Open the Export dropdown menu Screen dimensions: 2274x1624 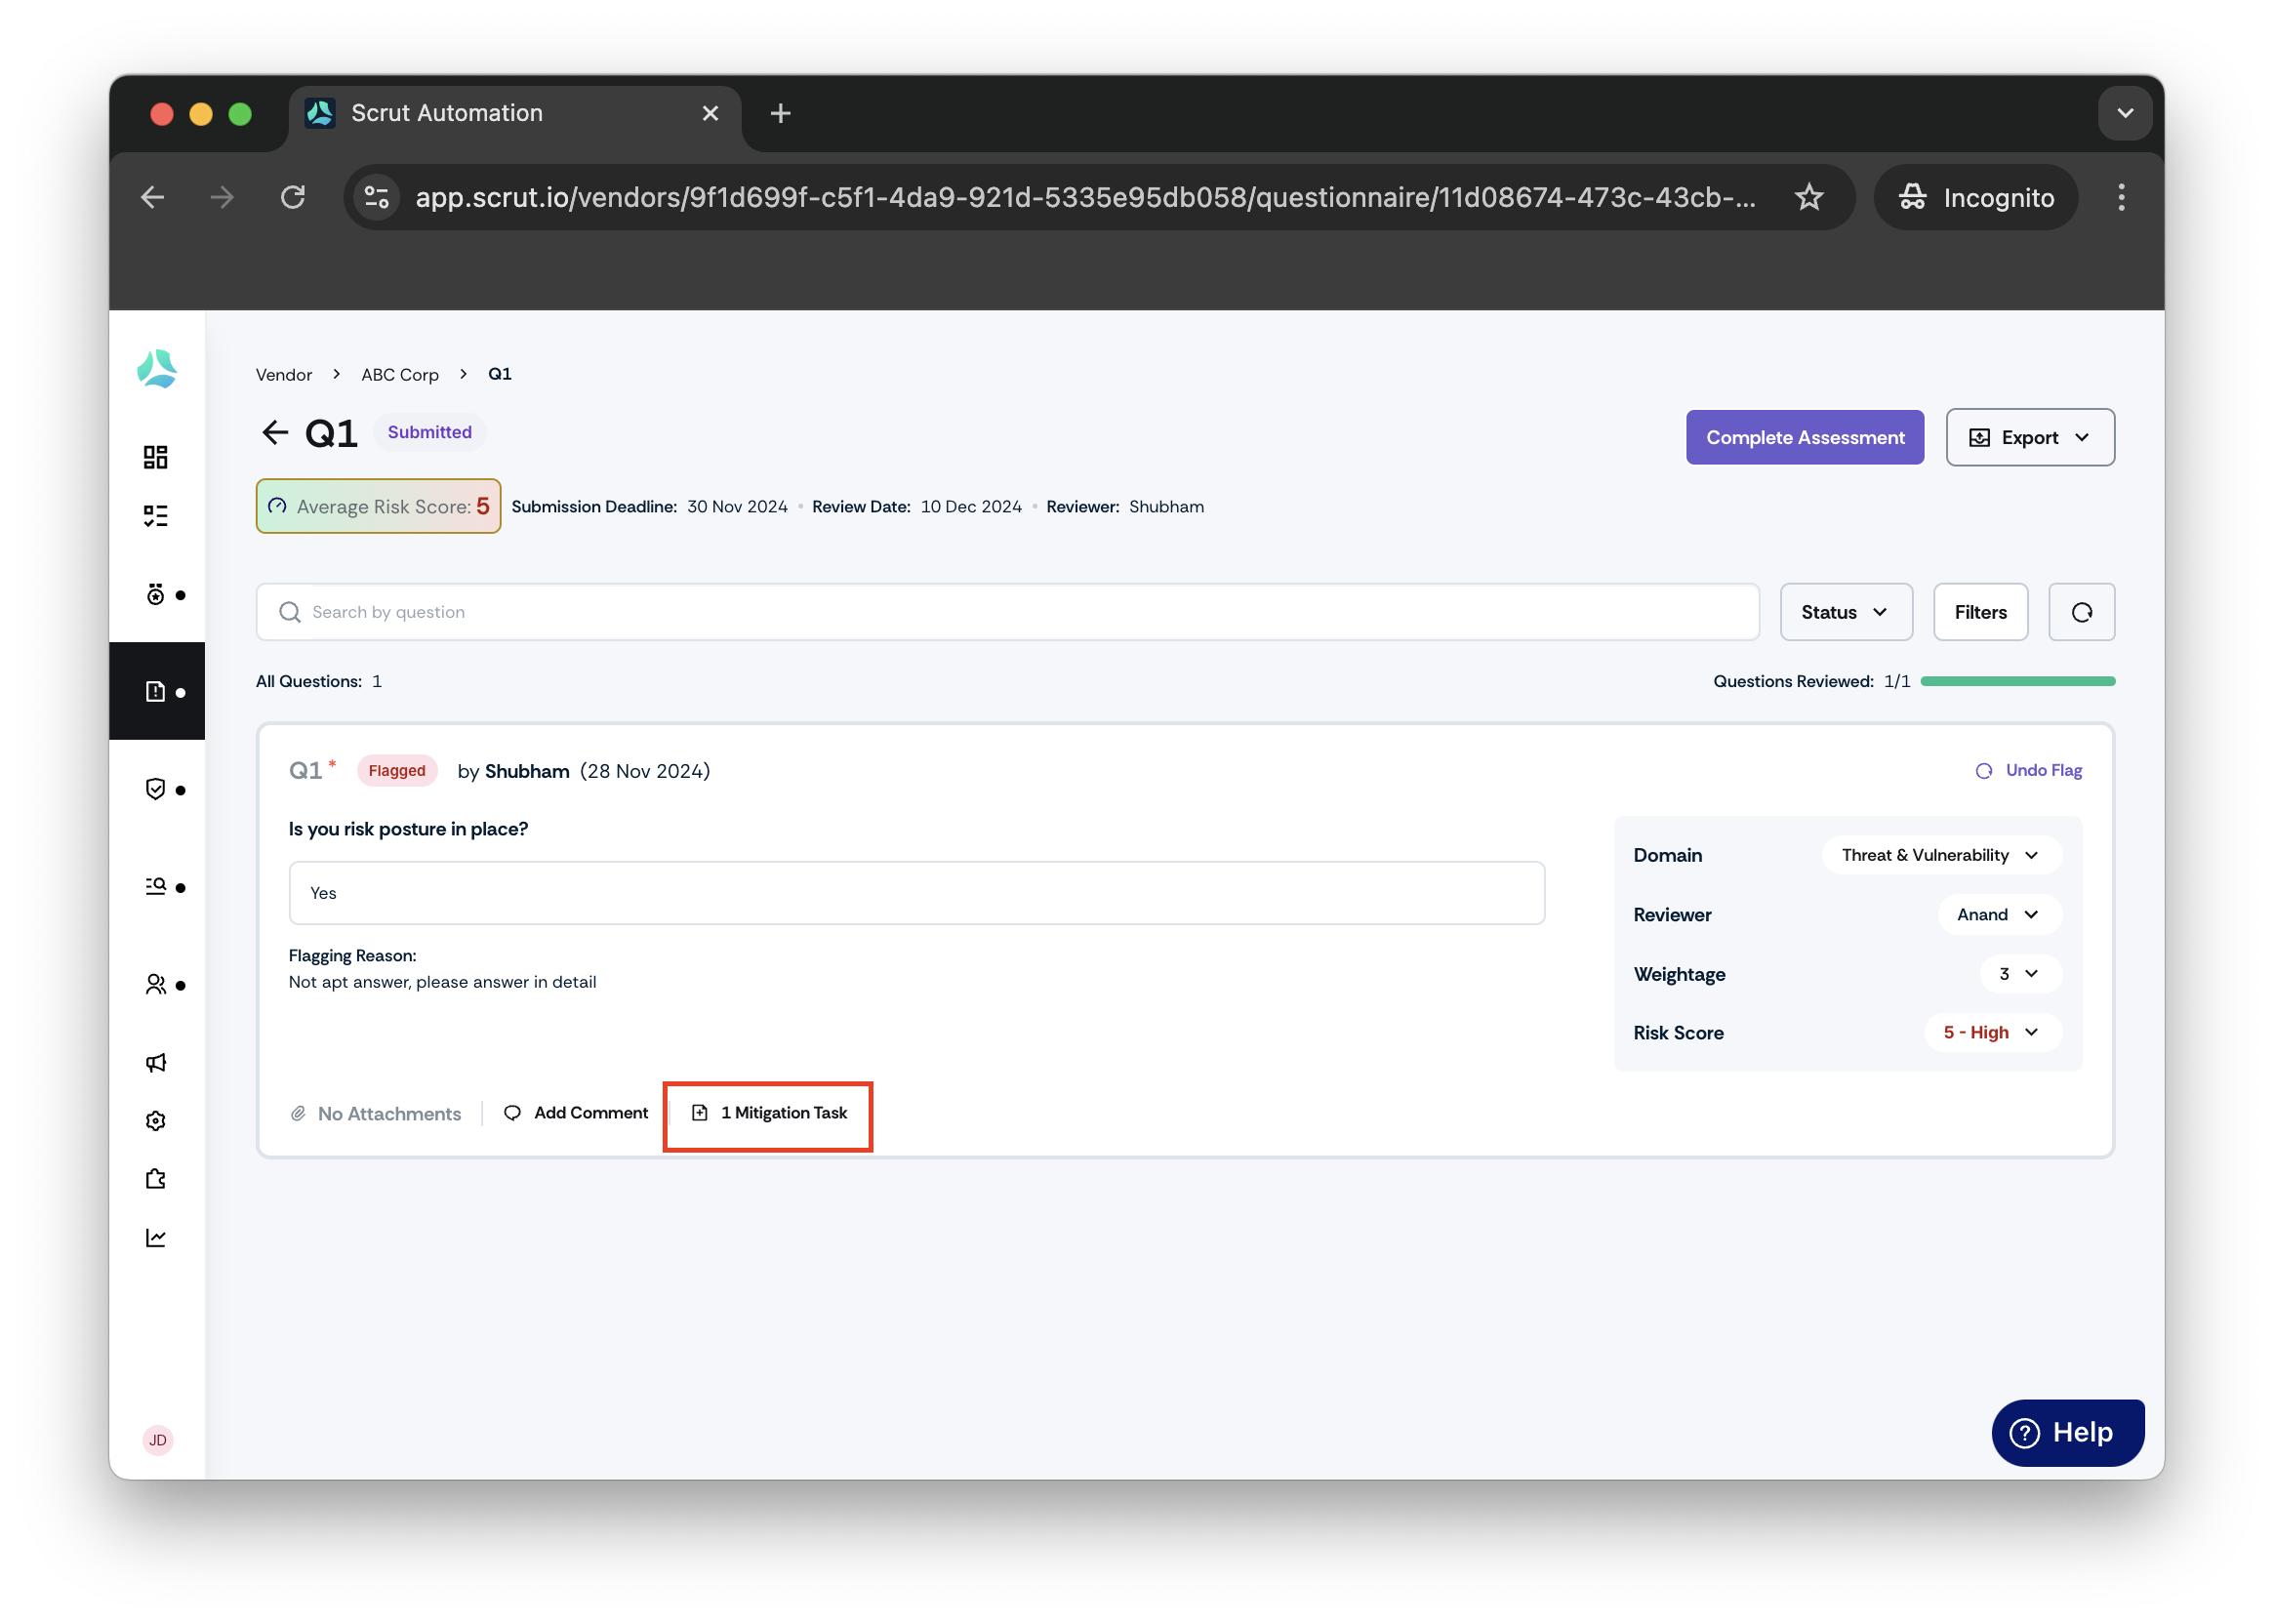[2029, 437]
